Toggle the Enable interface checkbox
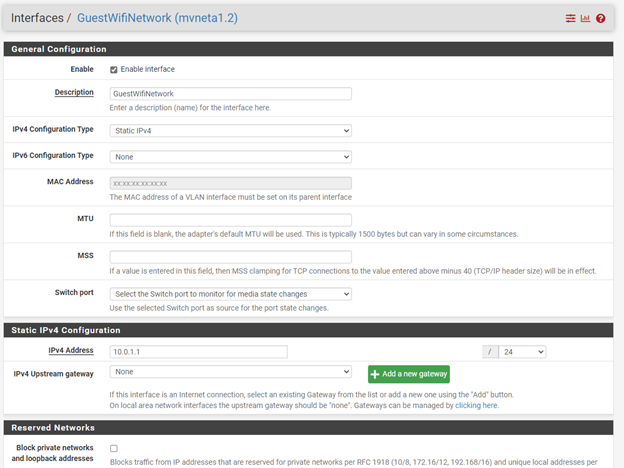The image size is (624, 468). (x=114, y=69)
